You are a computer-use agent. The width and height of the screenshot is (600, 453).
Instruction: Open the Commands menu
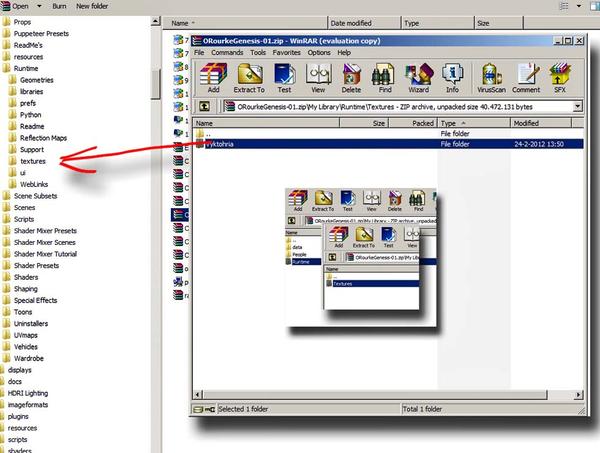[x=227, y=52]
